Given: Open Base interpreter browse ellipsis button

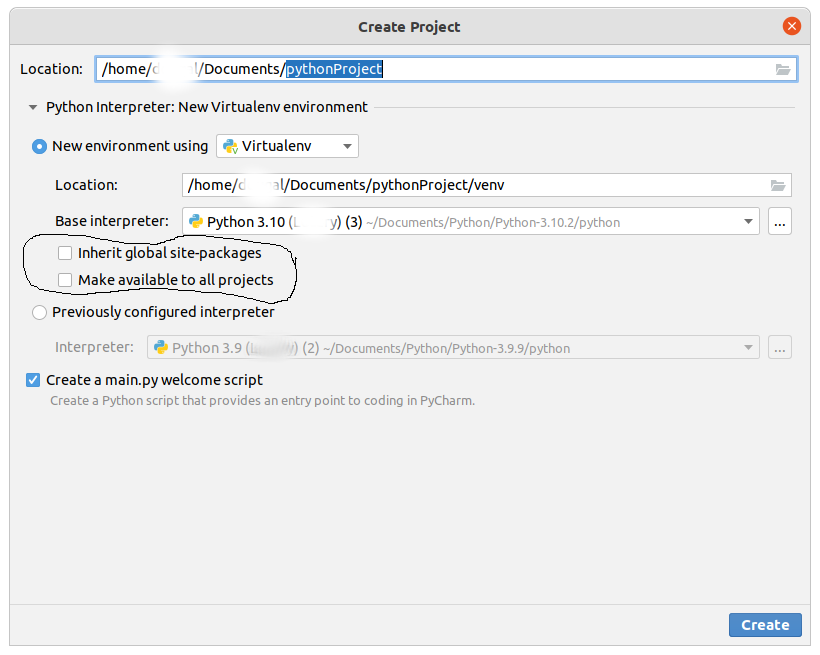Looking at the screenshot, I should (x=779, y=221).
